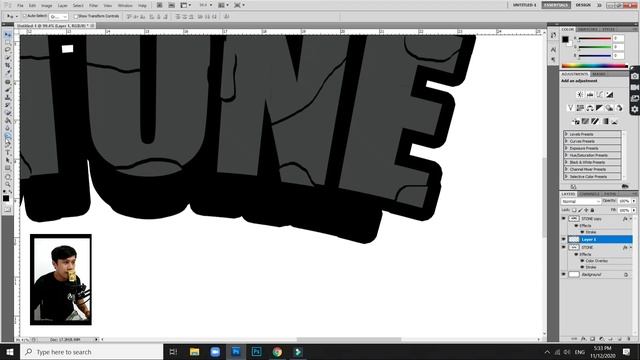
Task: Hide the Background layer
Action: point(564,274)
